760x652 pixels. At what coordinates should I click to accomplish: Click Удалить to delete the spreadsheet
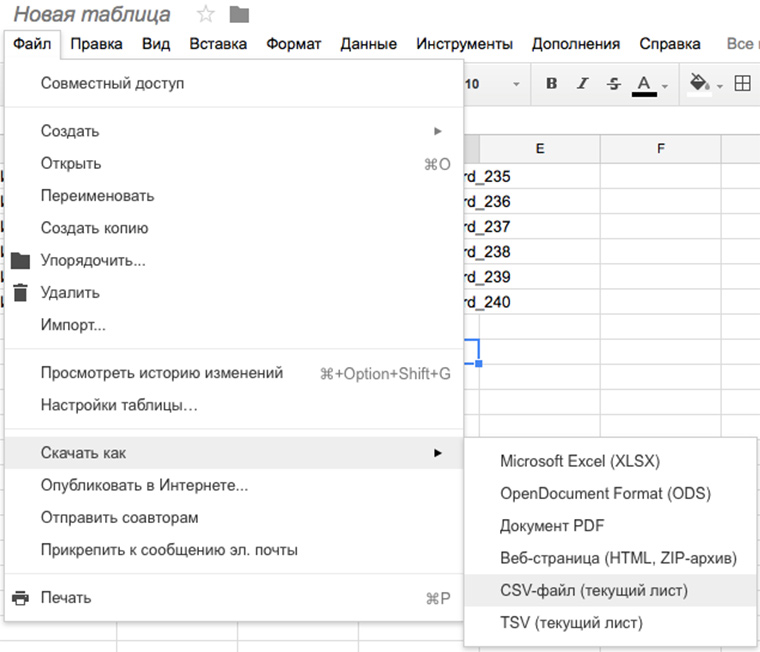pyautogui.click(x=70, y=293)
